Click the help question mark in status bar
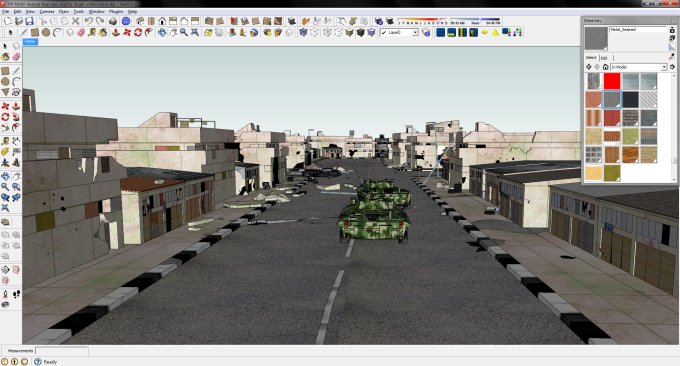 pyautogui.click(x=38, y=361)
